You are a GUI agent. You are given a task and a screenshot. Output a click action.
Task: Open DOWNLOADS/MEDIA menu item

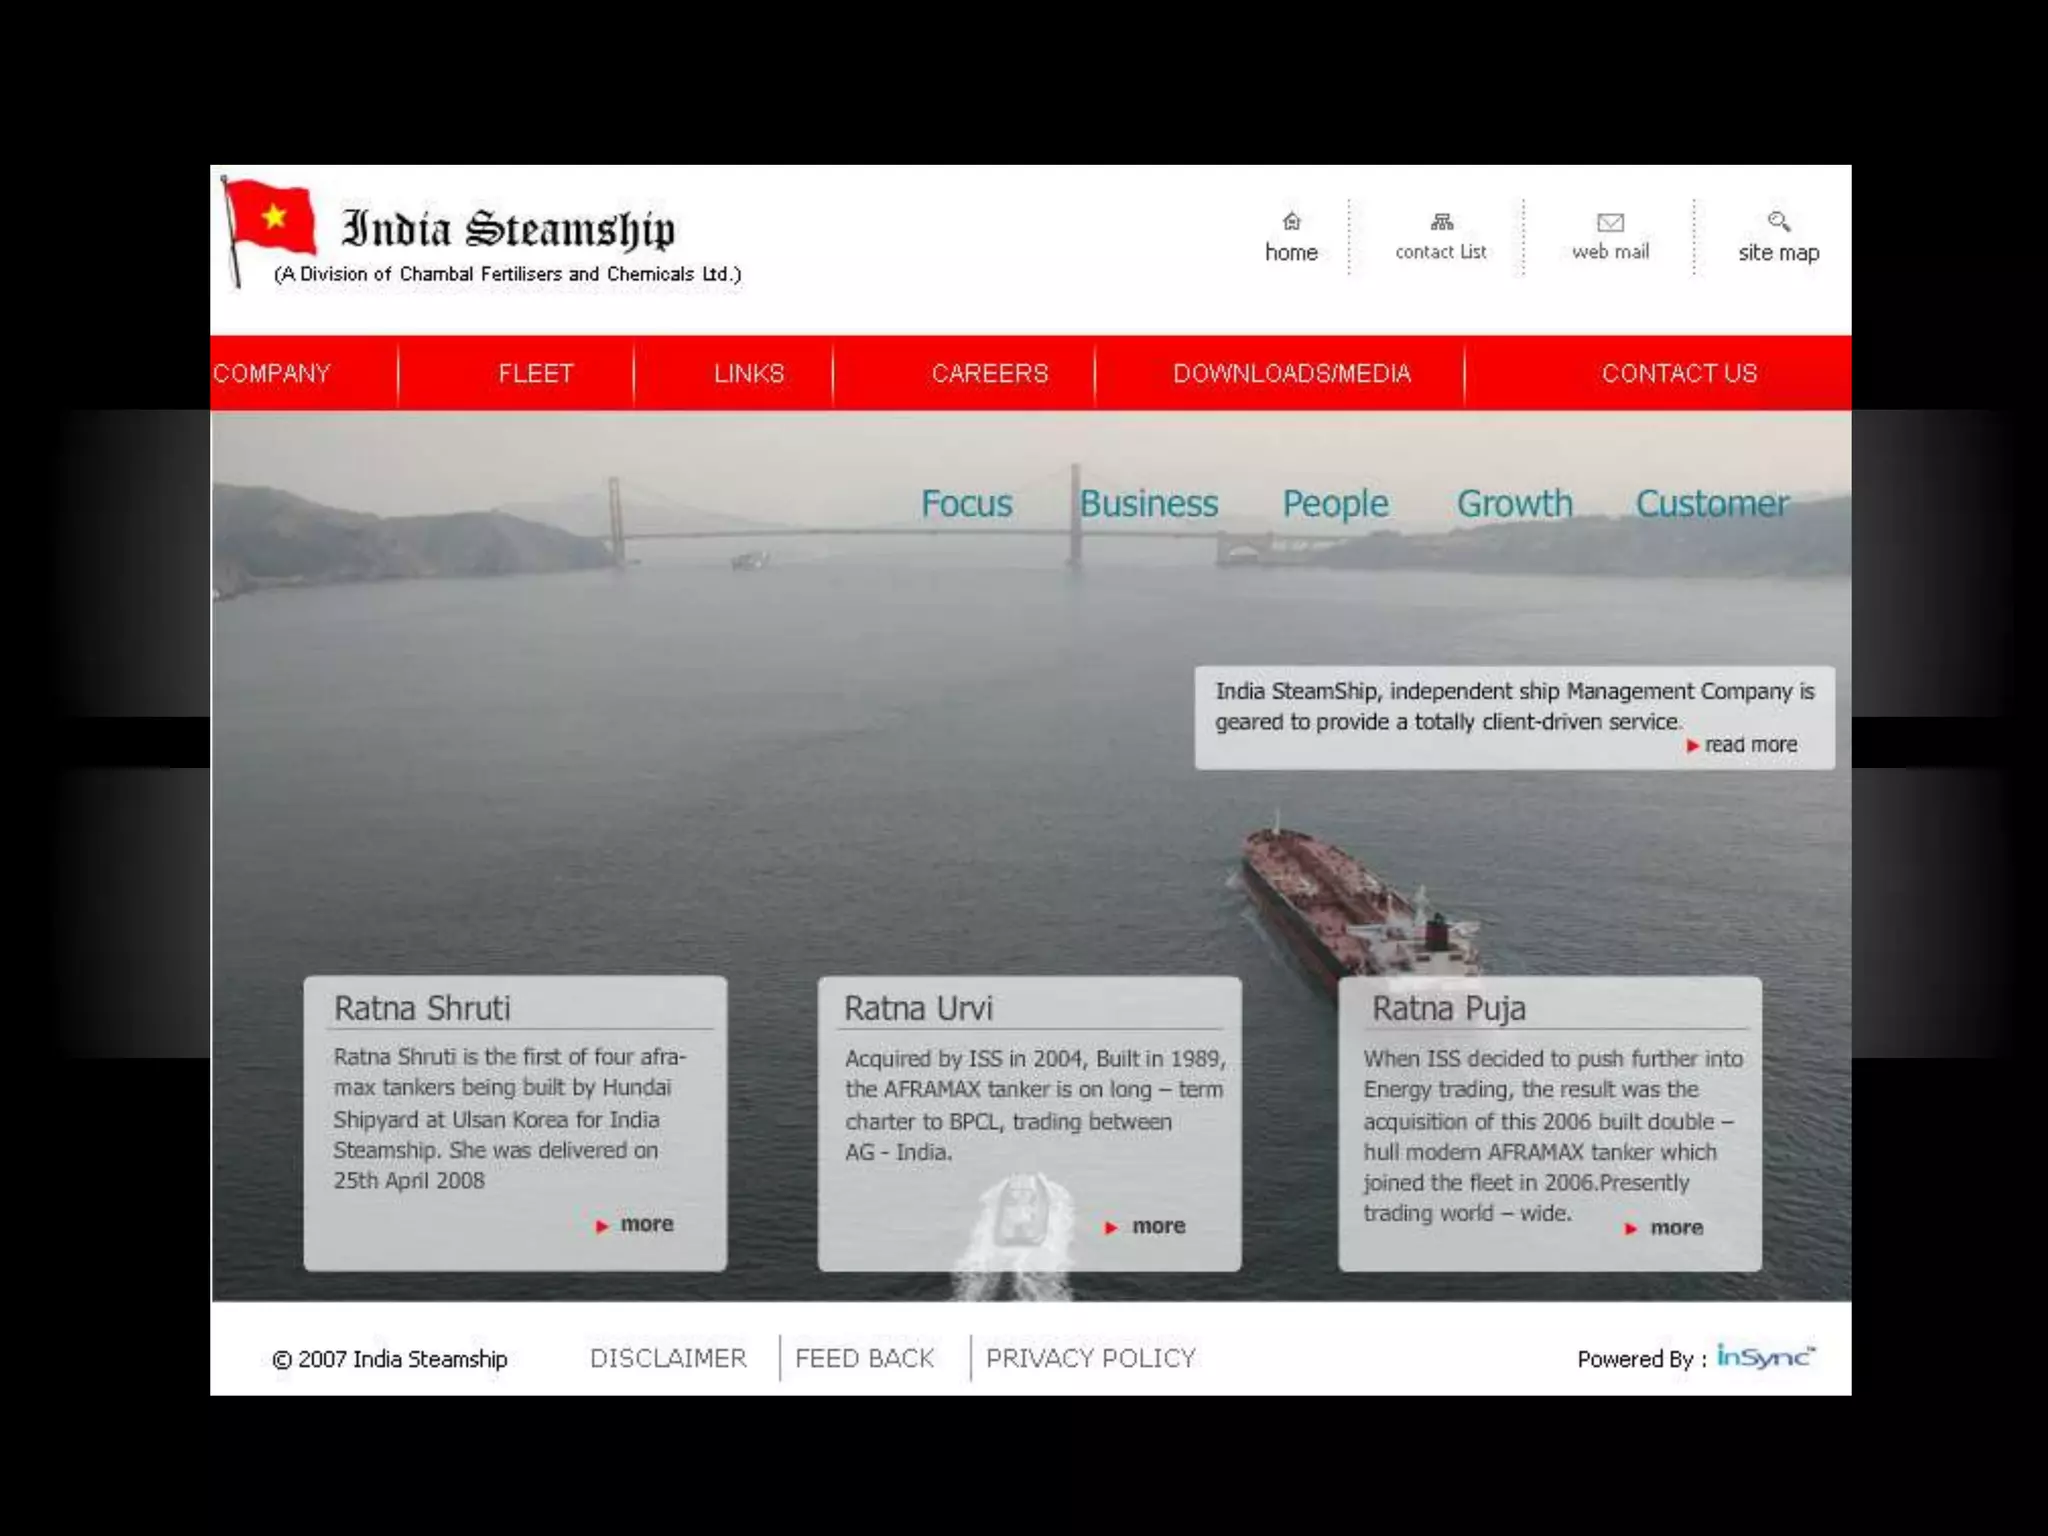coord(1291,373)
